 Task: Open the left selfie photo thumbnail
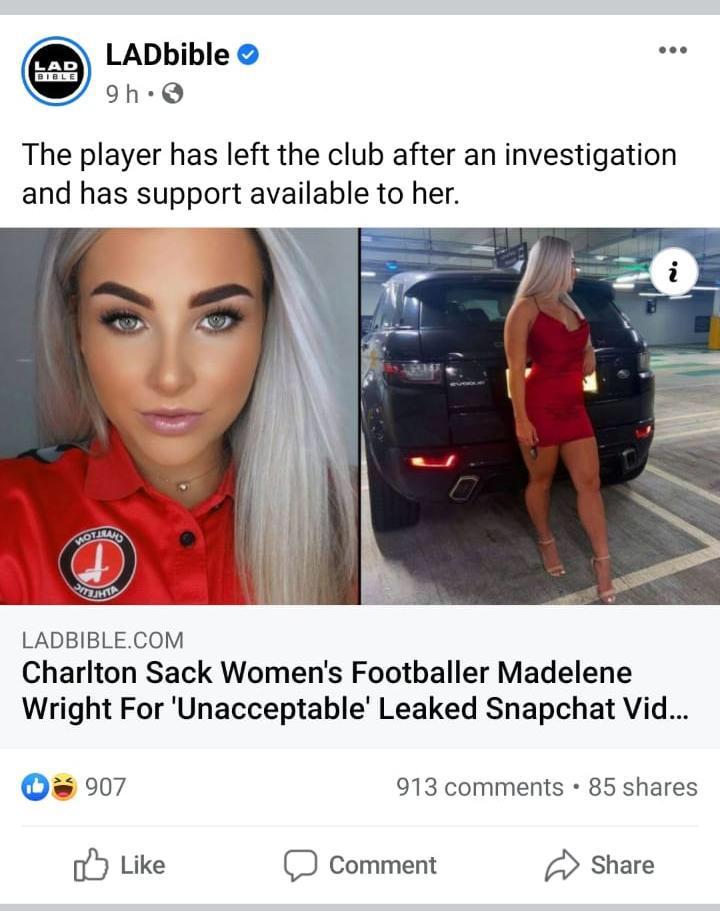click(179, 416)
